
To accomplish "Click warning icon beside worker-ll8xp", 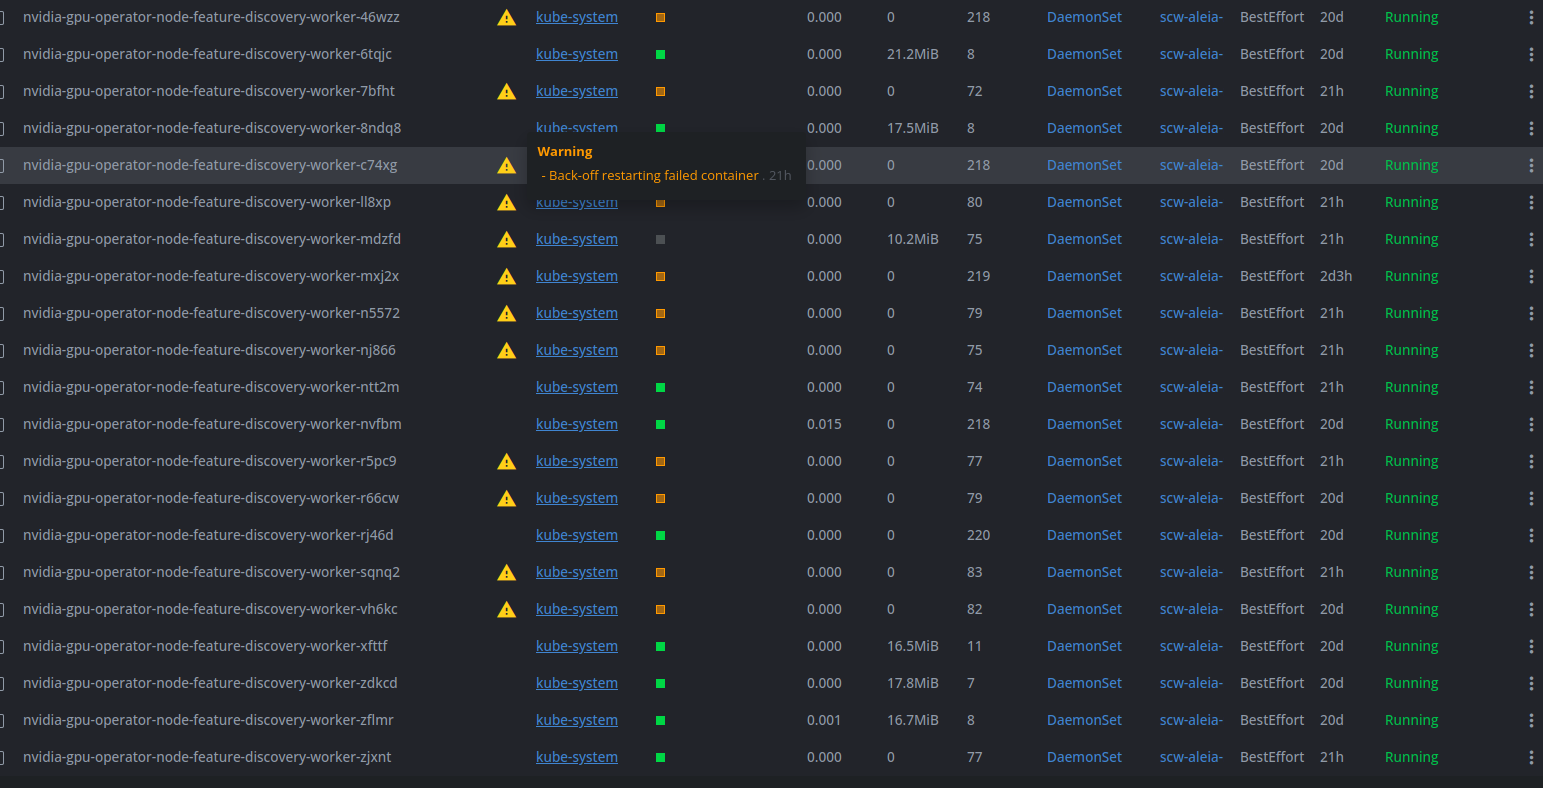I will tap(507, 202).
